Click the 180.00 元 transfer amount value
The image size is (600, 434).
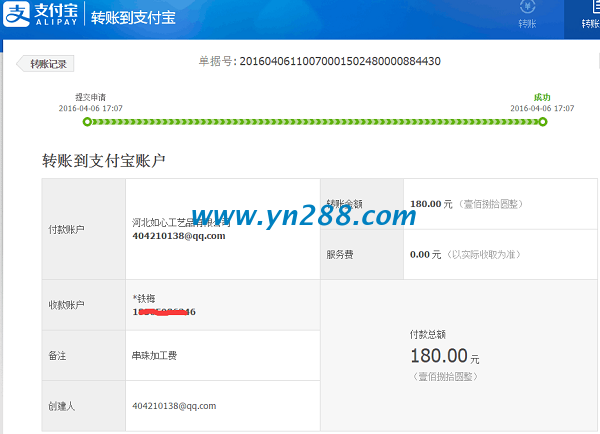pos(431,204)
